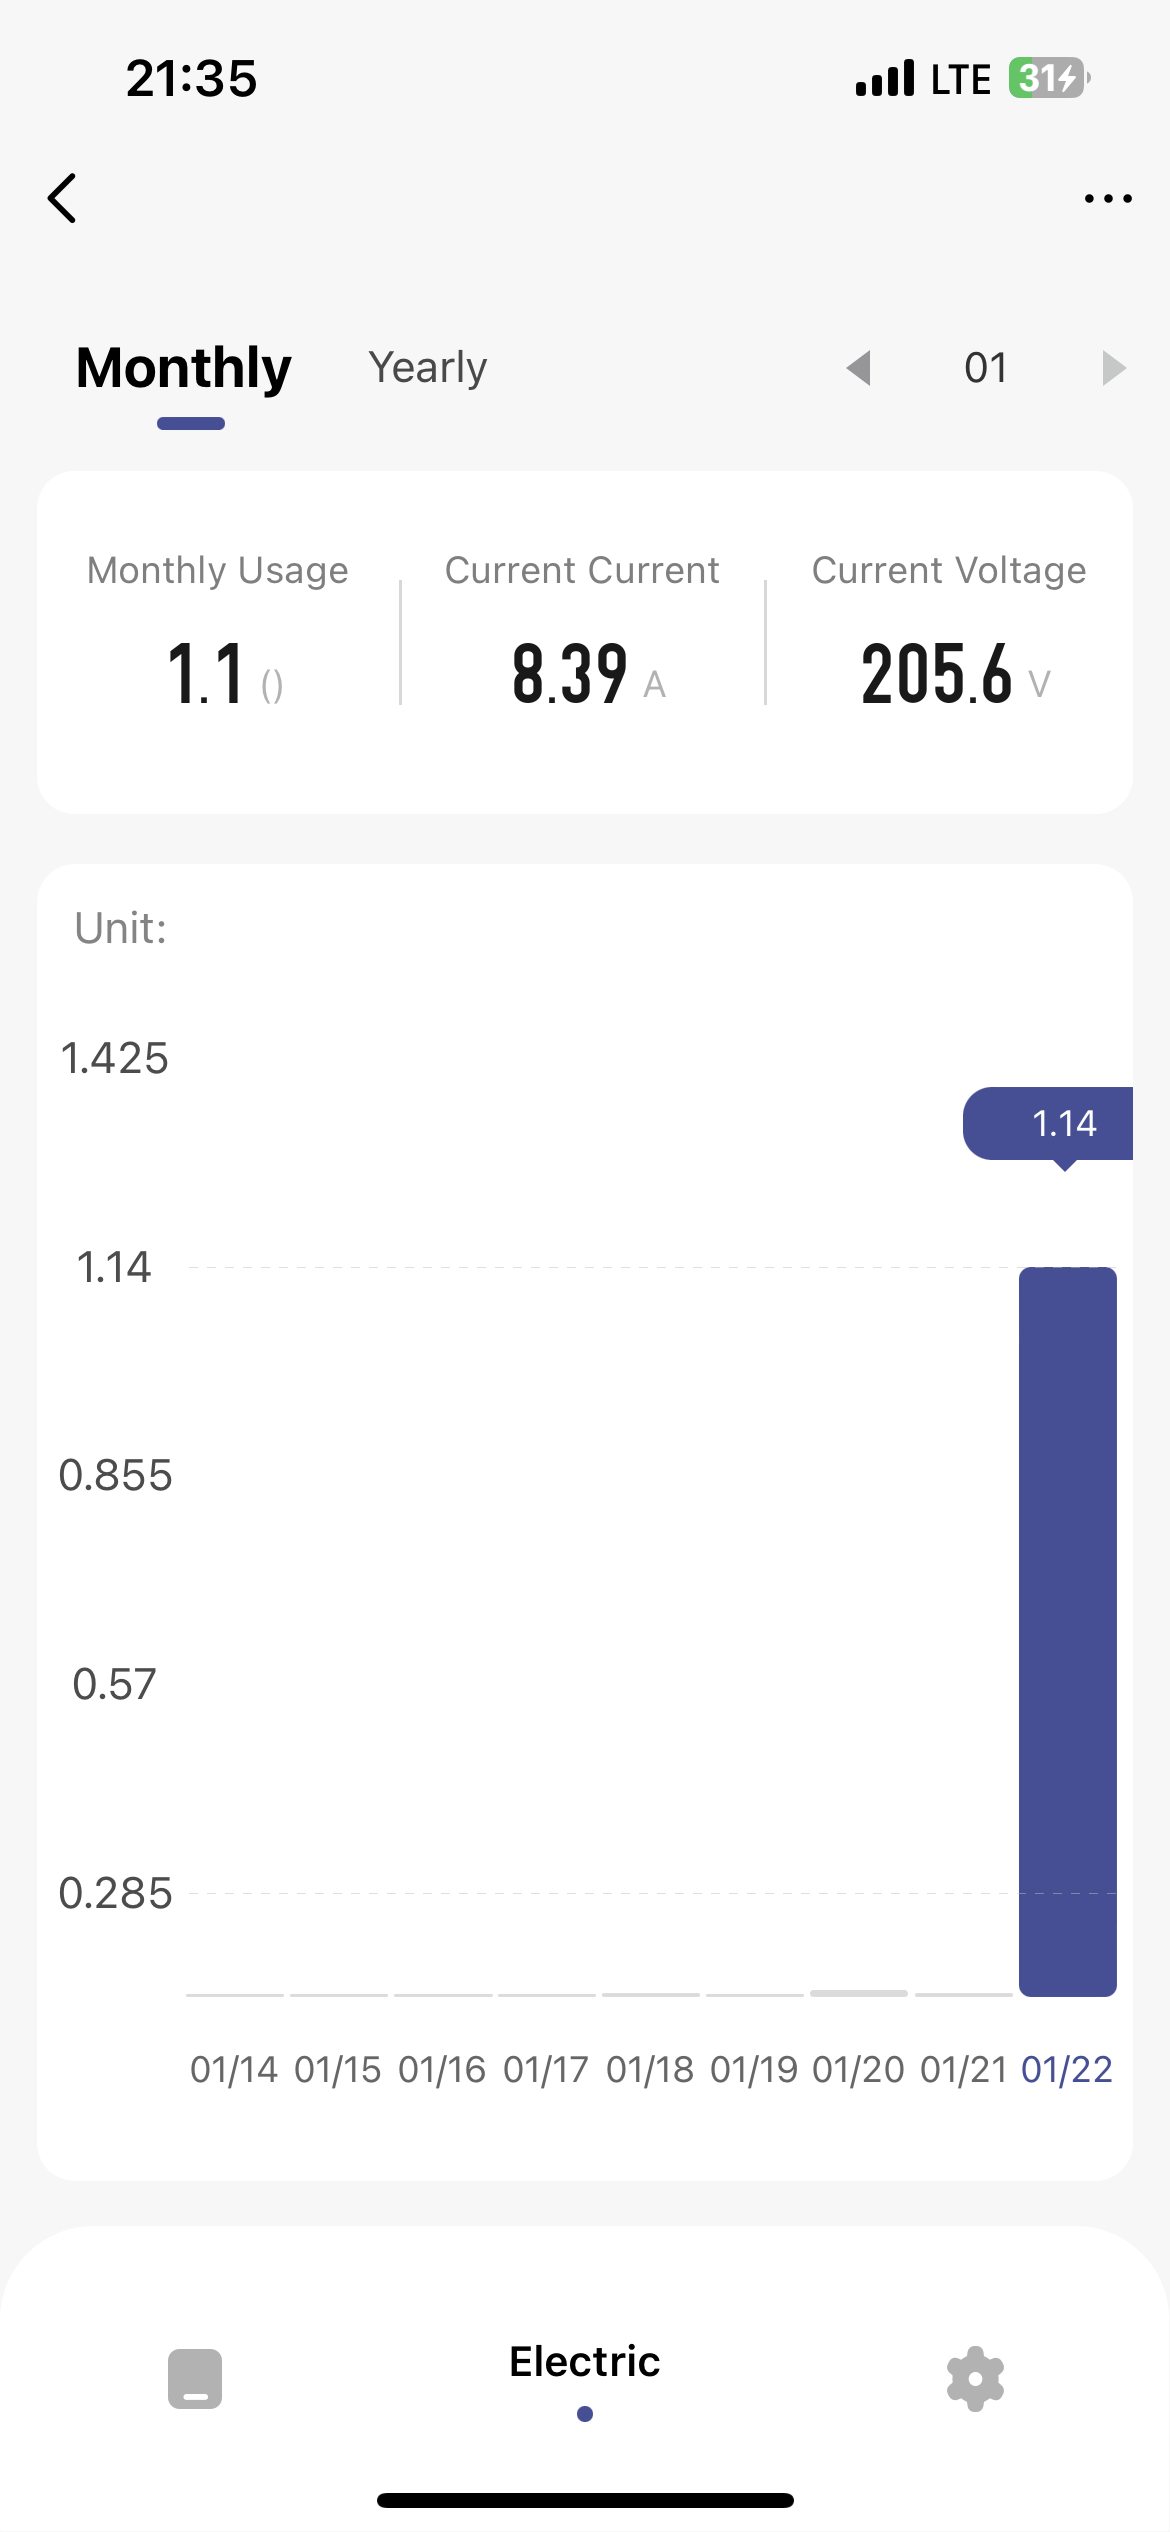This screenshot has height=2532, width=1170.
Task: Select the 01/20 date on chart axis
Action: click(858, 2070)
